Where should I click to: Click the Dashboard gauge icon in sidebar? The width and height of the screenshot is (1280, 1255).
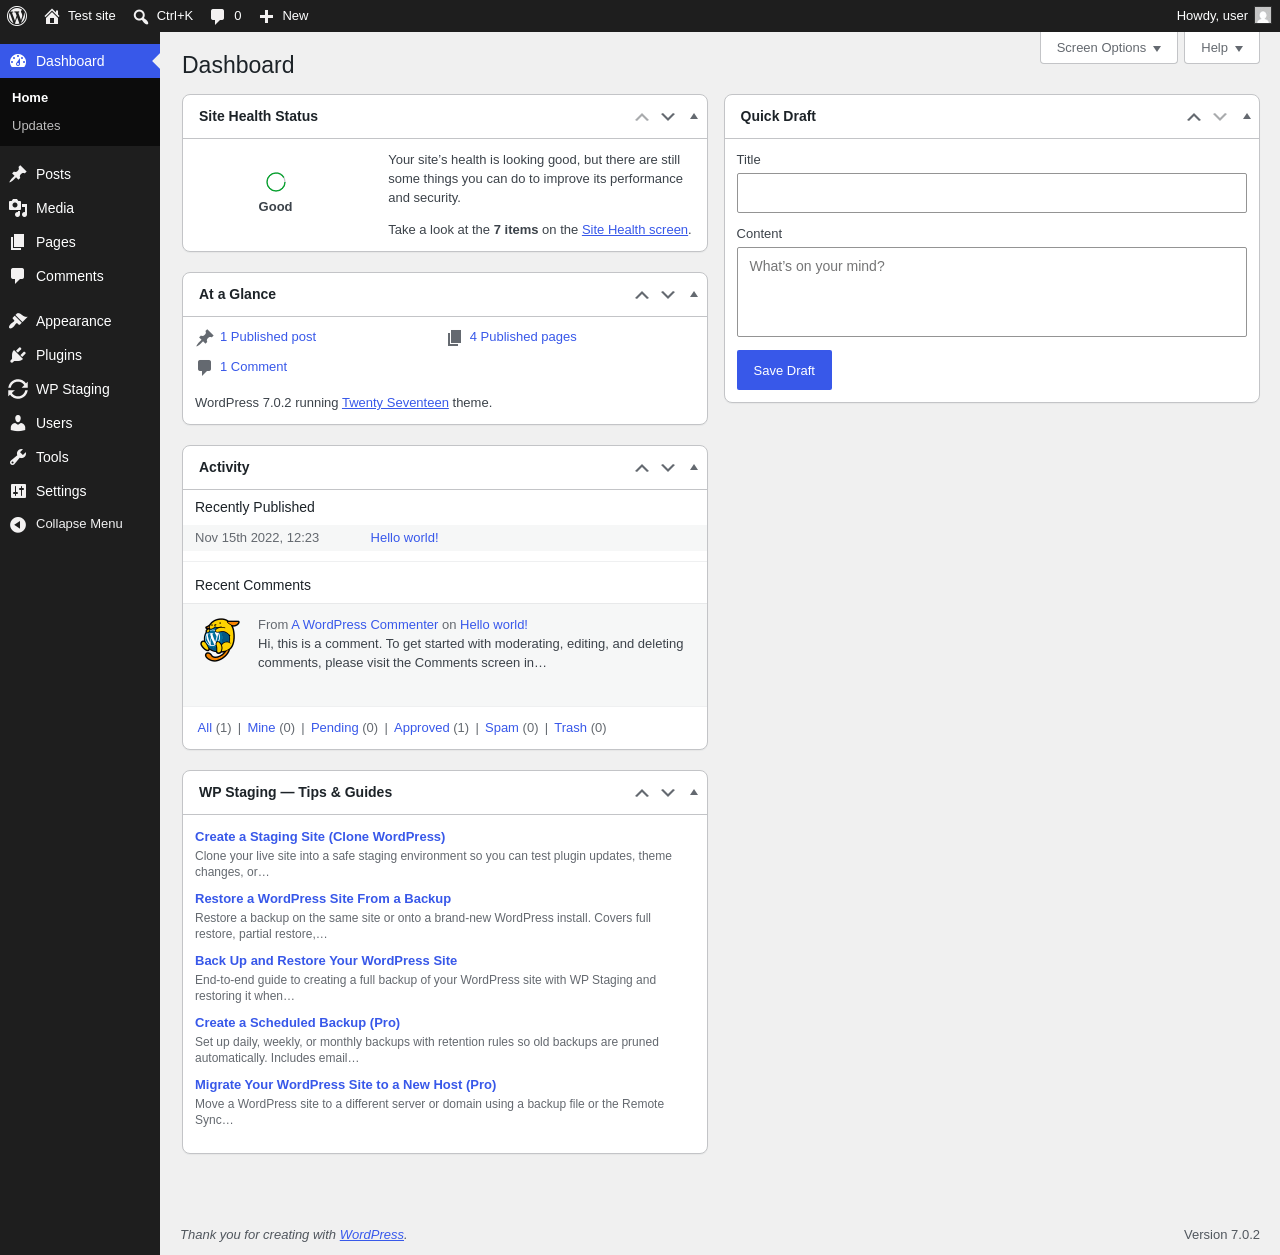click(x=18, y=61)
